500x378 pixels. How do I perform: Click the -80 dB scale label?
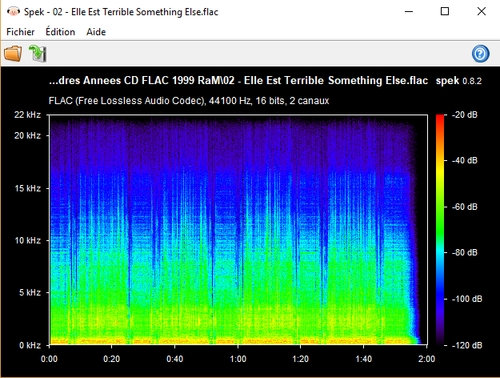465,253
